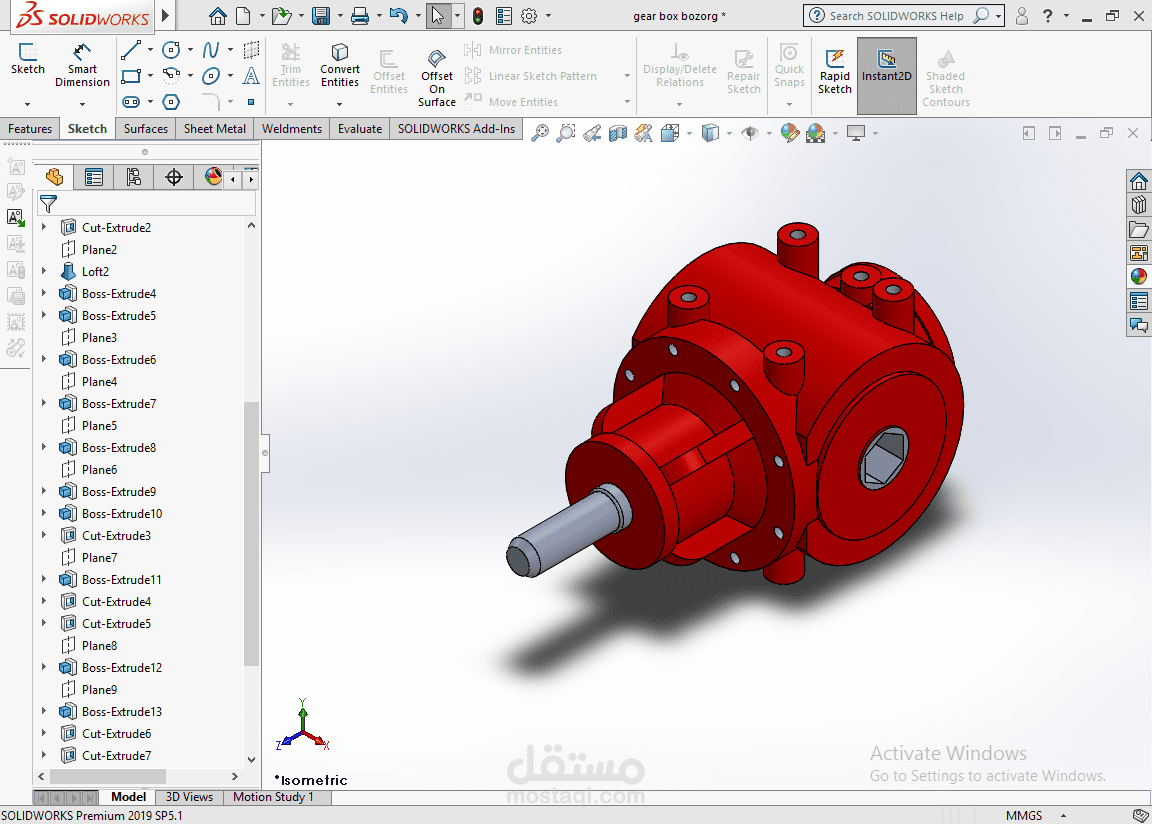Click the filter icon in feature tree
1152x824 pixels.
[x=48, y=203]
